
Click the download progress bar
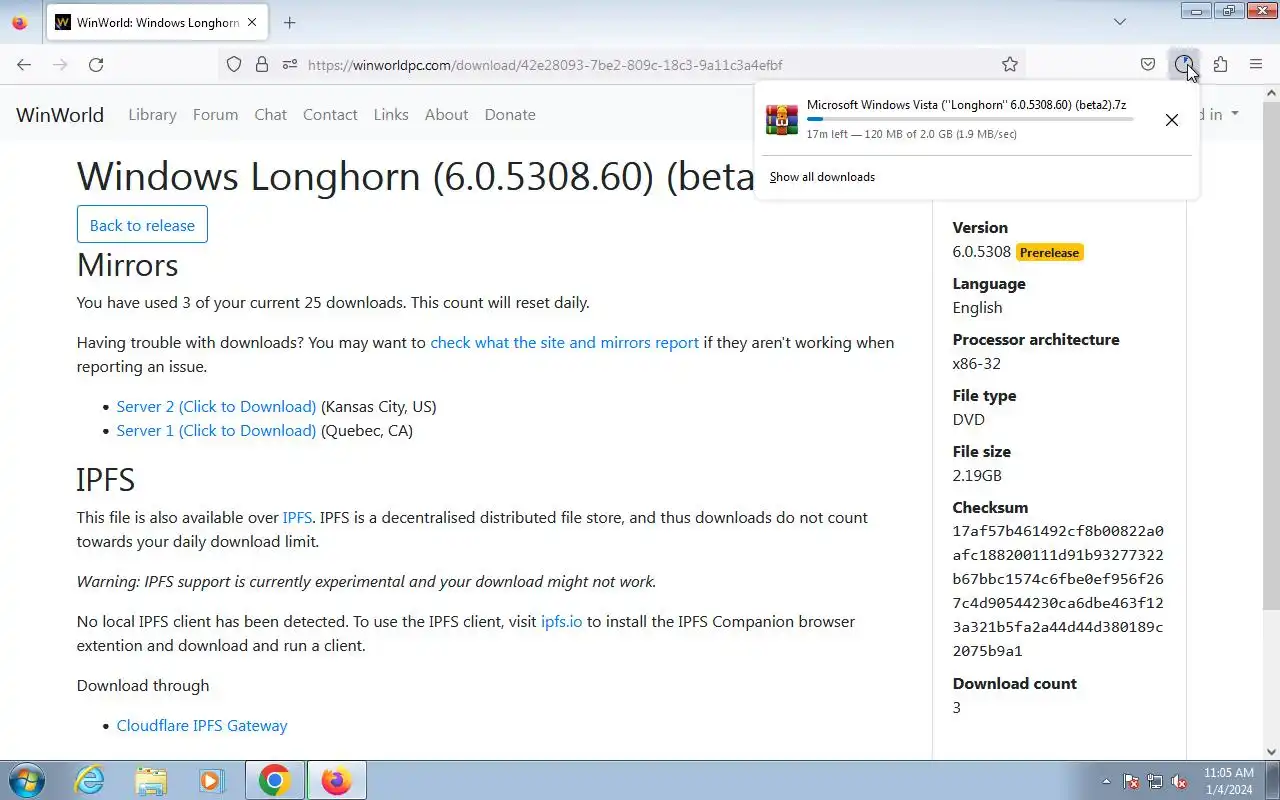coord(970,119)
